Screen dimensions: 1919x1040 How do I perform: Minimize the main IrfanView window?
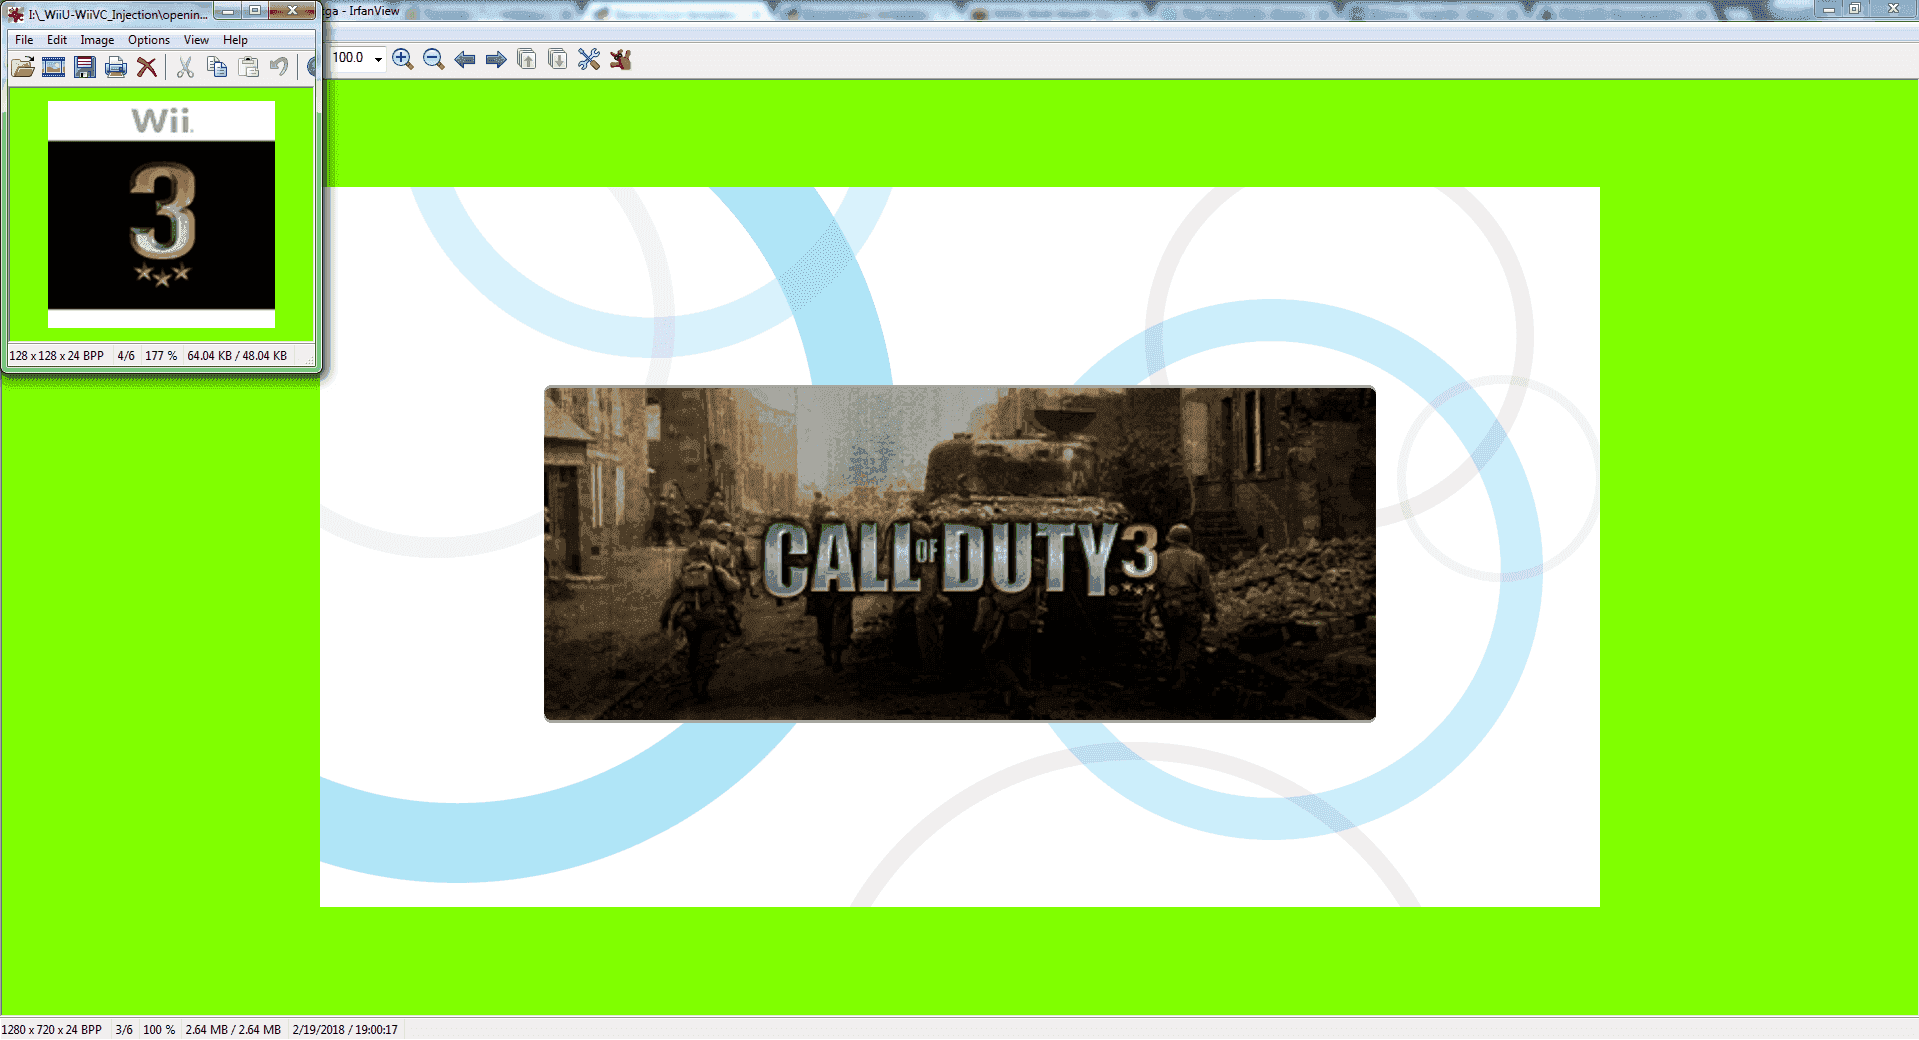[x=1829, y=9]
